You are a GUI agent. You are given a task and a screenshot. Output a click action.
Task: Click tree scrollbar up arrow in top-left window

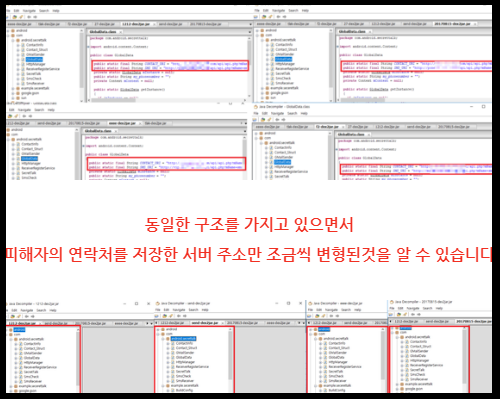(x=81, y=31)
